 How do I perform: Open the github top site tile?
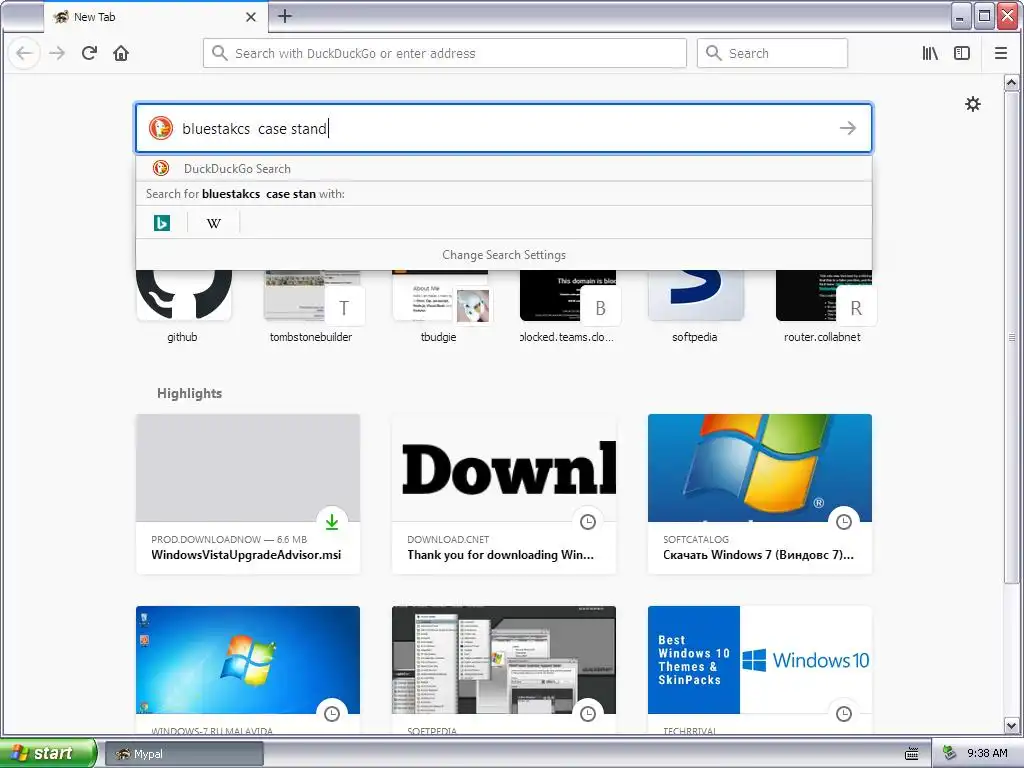[x=183, y=307]
